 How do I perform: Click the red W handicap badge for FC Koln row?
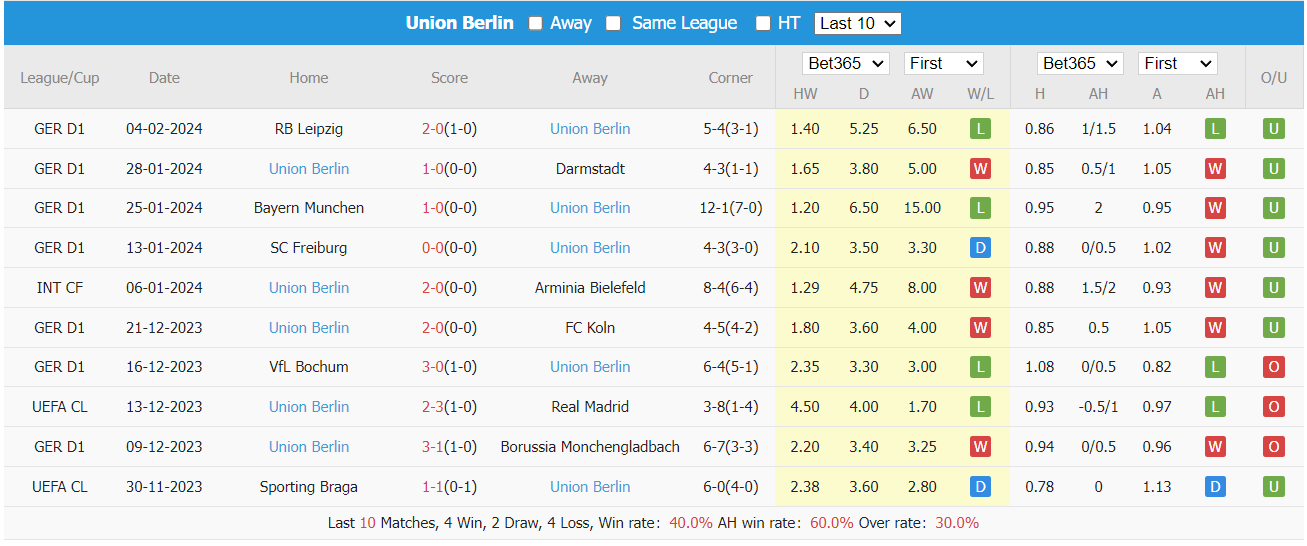(x=1215, y=328)
